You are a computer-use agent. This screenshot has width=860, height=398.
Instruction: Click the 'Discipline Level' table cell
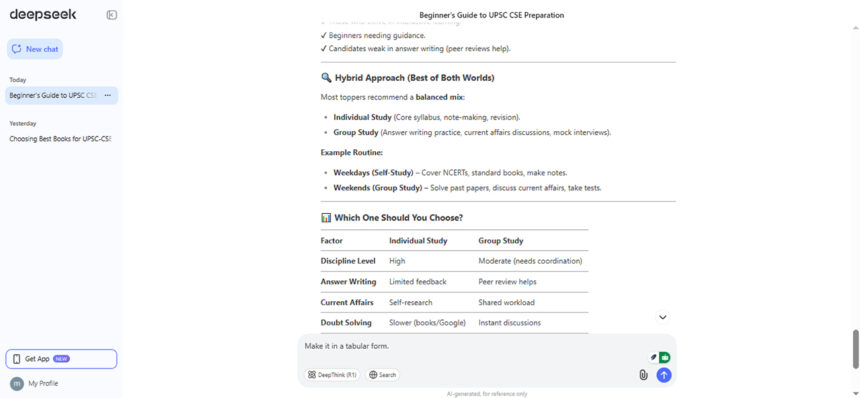pos(348,261)
